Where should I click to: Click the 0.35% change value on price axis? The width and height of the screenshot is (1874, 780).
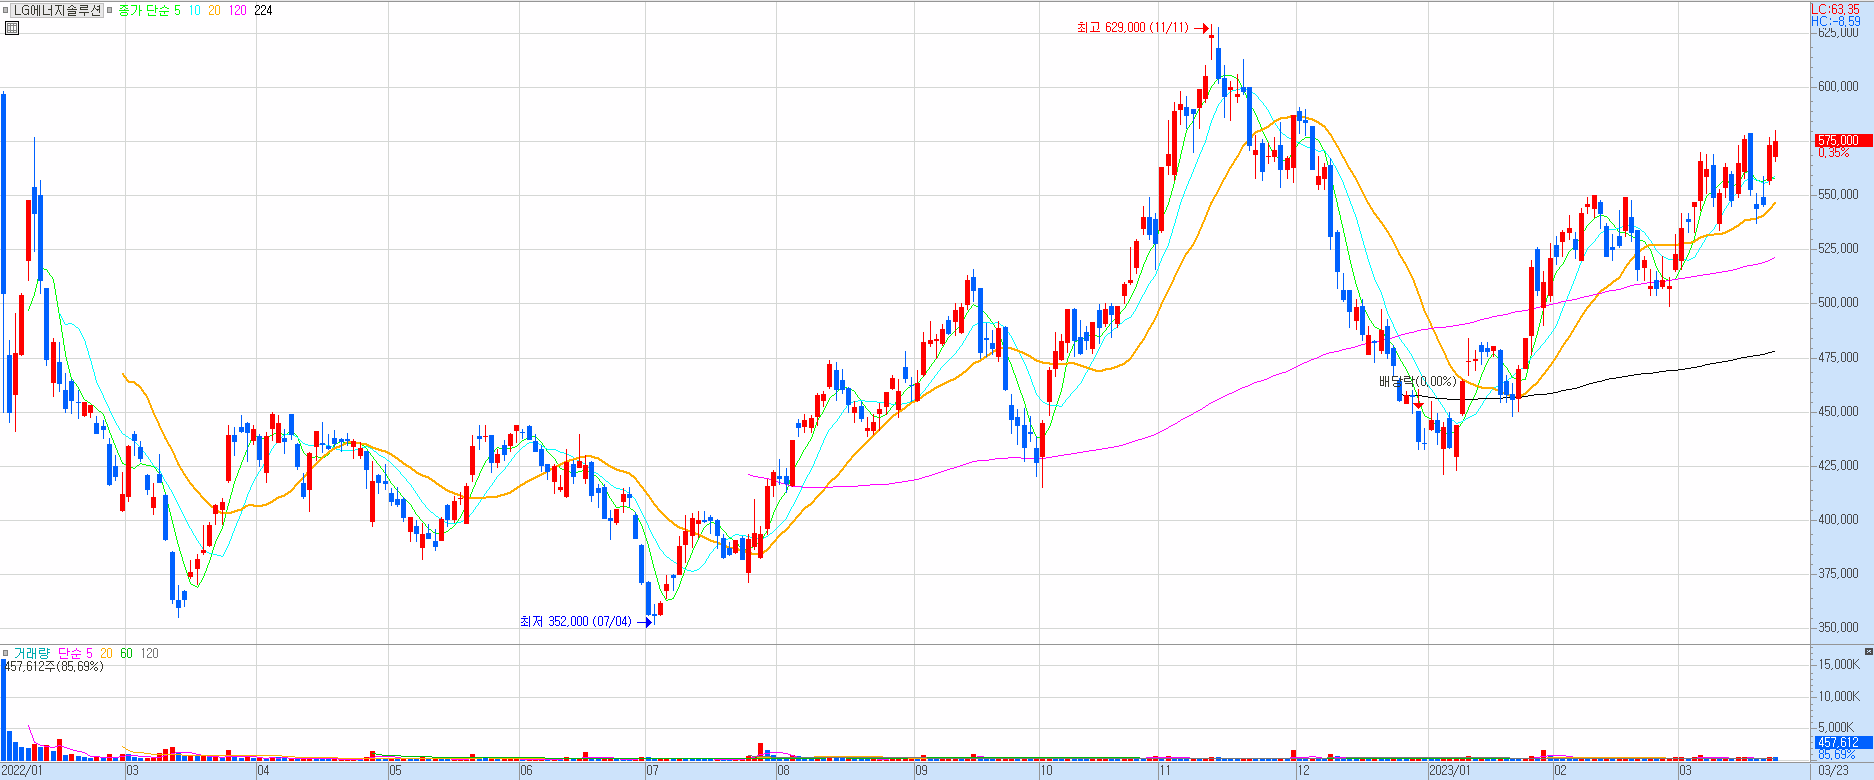[1834, 153]
